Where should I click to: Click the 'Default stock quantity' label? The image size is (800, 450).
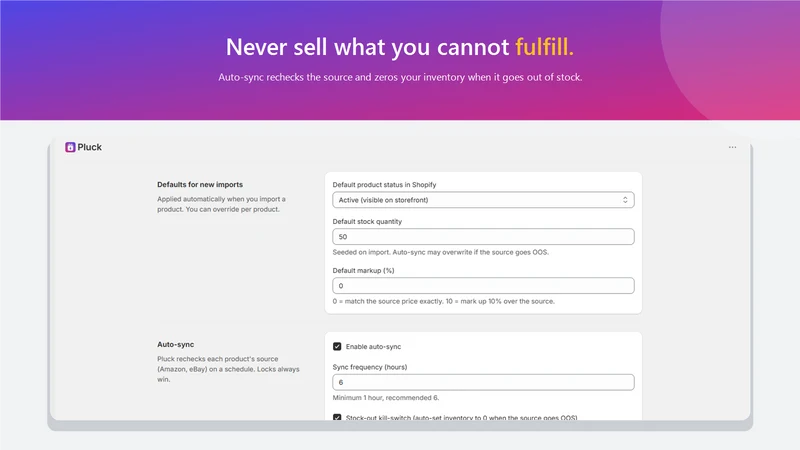pos(367,221)
